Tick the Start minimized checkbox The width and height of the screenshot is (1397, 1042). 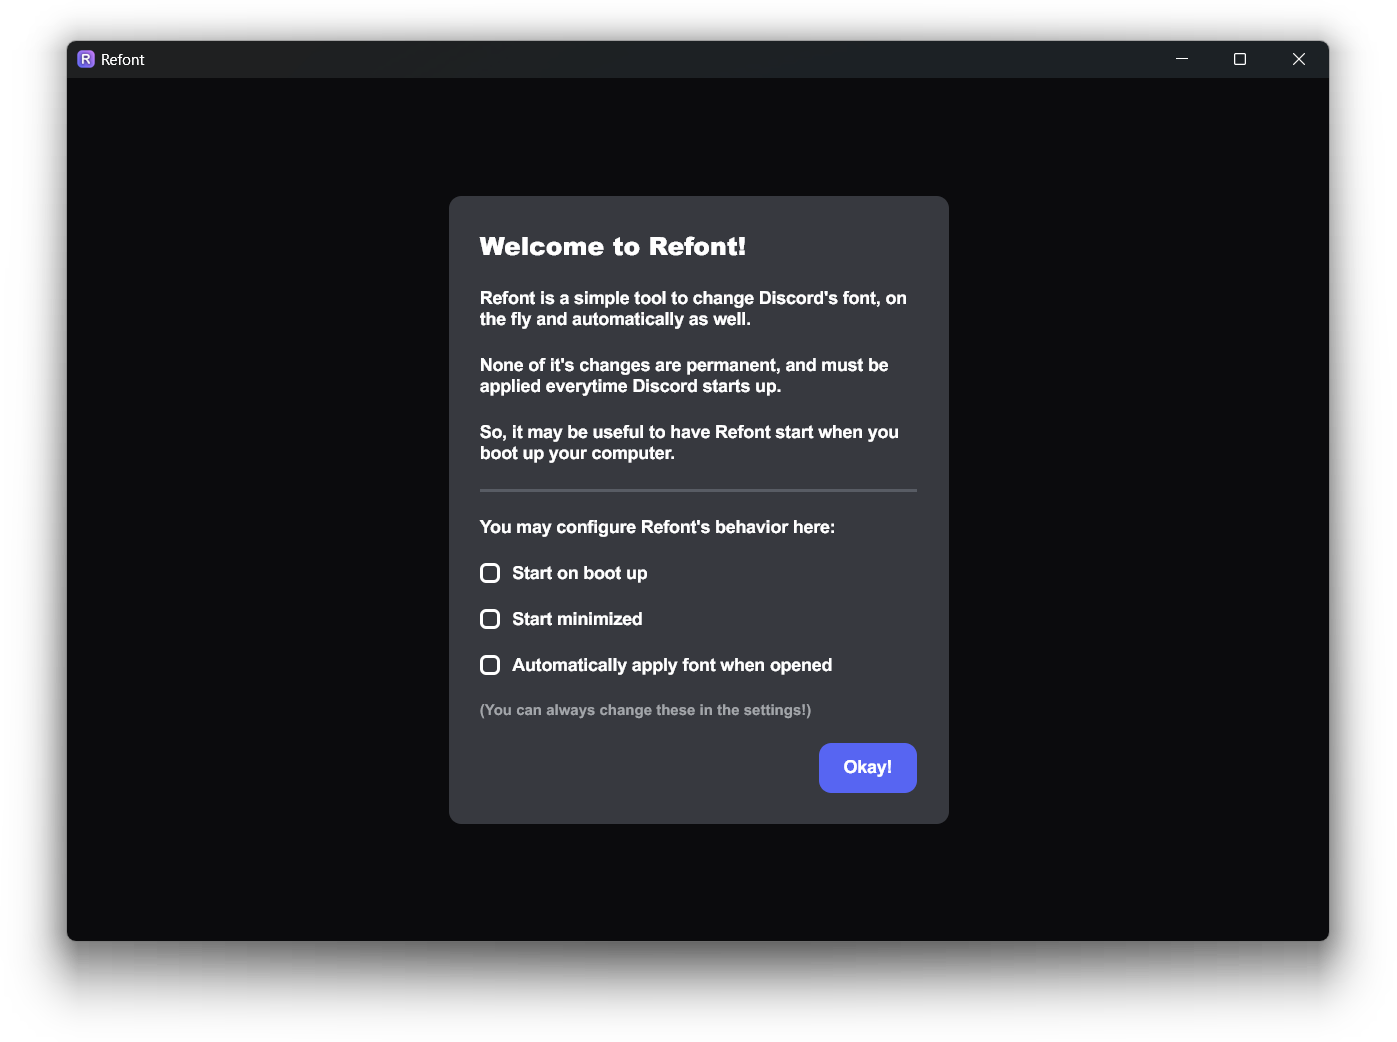[490, 619]
